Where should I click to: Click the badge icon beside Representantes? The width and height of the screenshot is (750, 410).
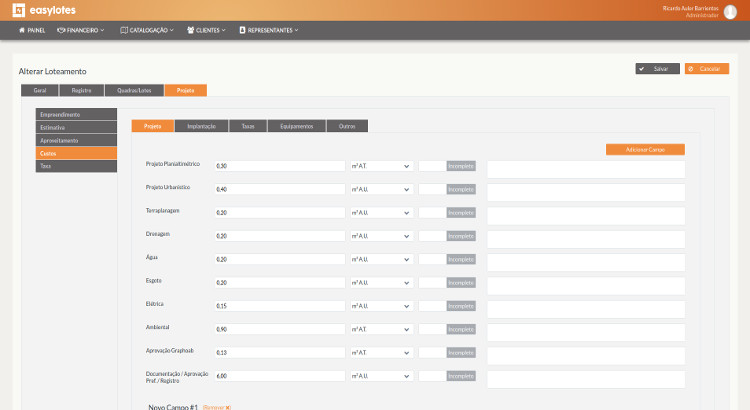(x=242, y=30)
